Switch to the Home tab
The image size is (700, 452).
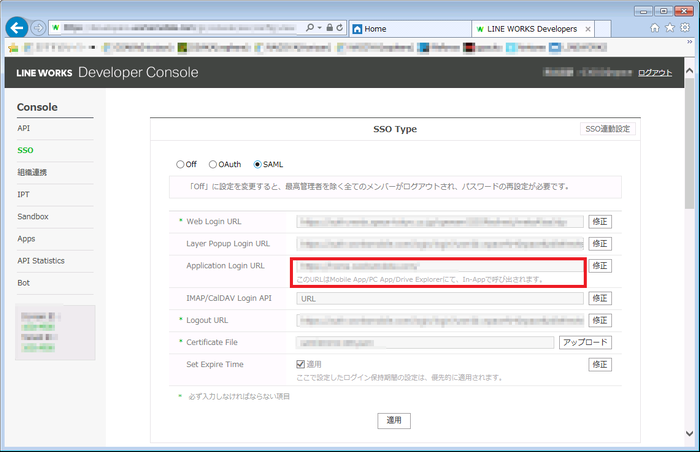click(410, 29)
